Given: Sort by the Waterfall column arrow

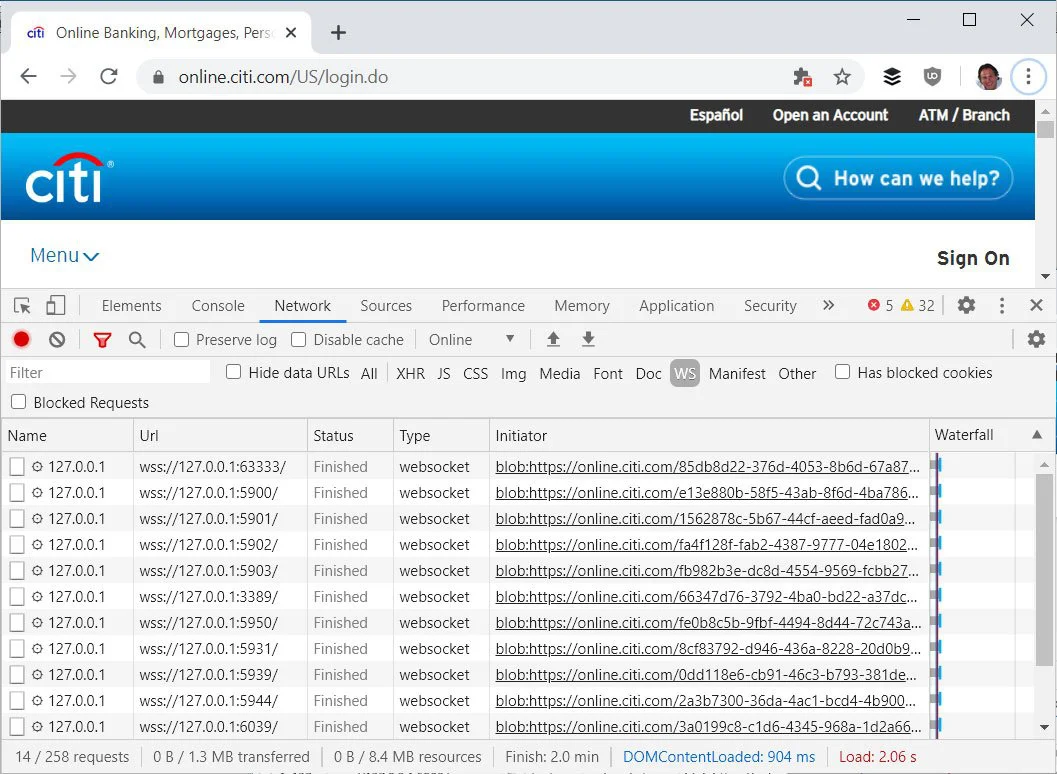Looking at the screenshot, I should tap(1037, 435).
